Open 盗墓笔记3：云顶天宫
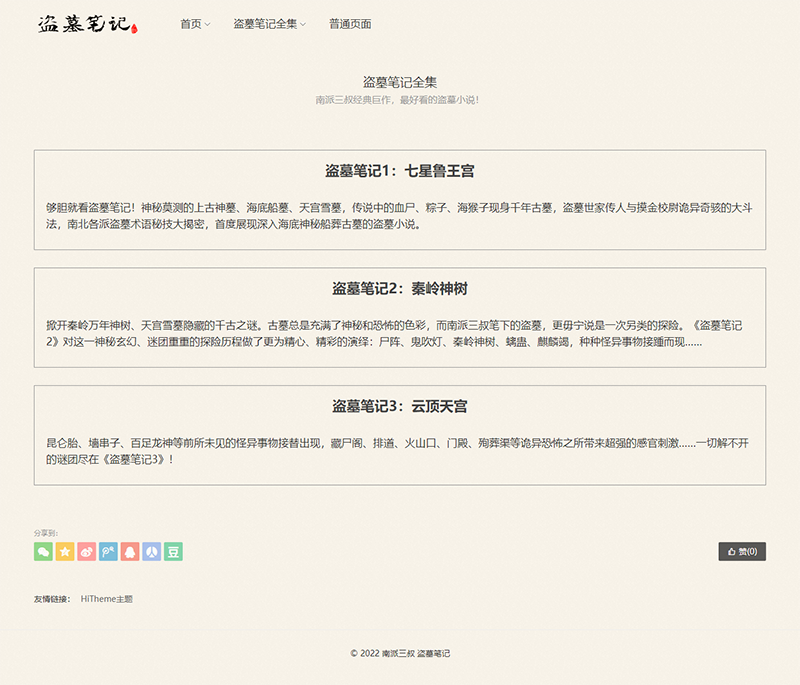The width and height of the screenshot is (800, 685). click(x=399, y=407)
